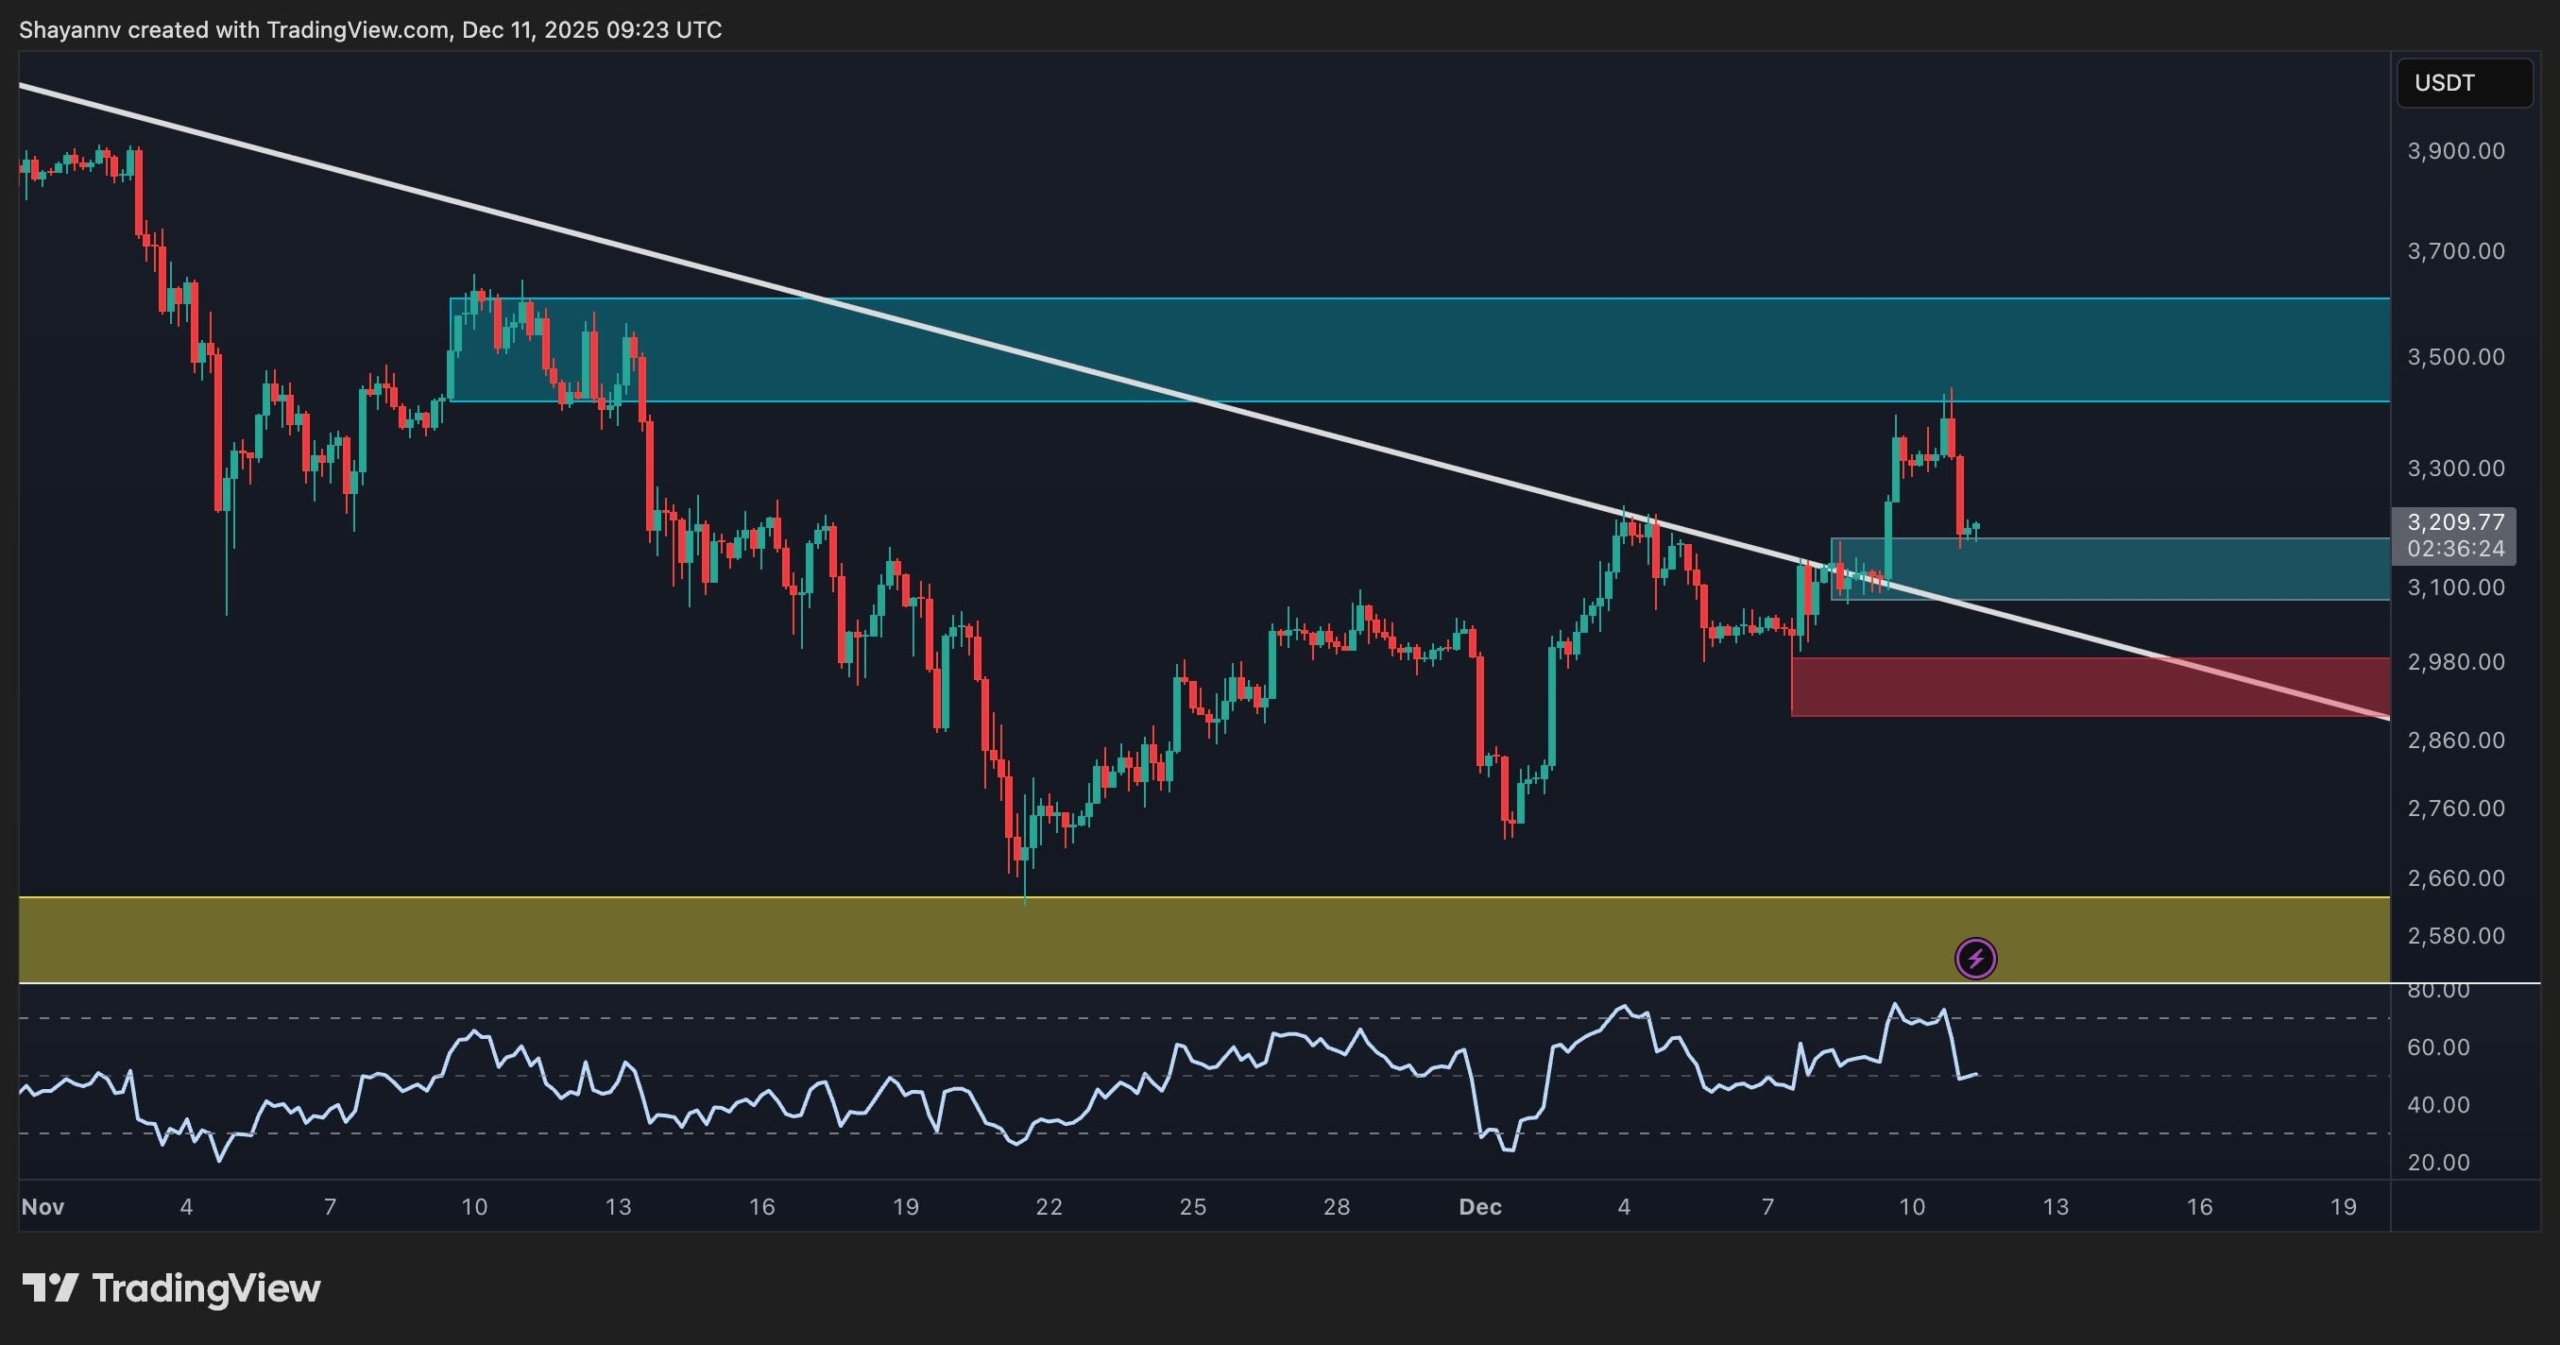Click the 3,900.00 price axis label
2560x1345 pixels.
(2455, 151)
